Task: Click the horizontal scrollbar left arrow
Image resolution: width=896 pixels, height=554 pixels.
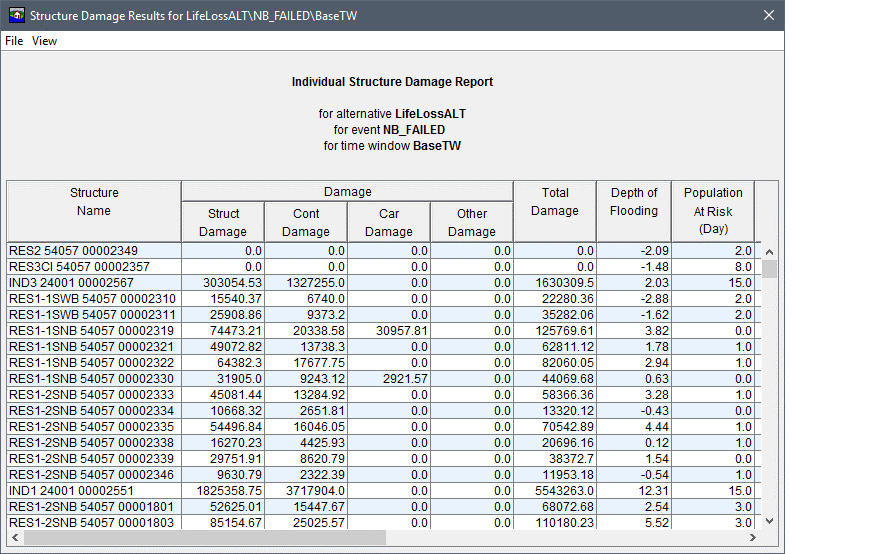Action: [x=15, y=537]
